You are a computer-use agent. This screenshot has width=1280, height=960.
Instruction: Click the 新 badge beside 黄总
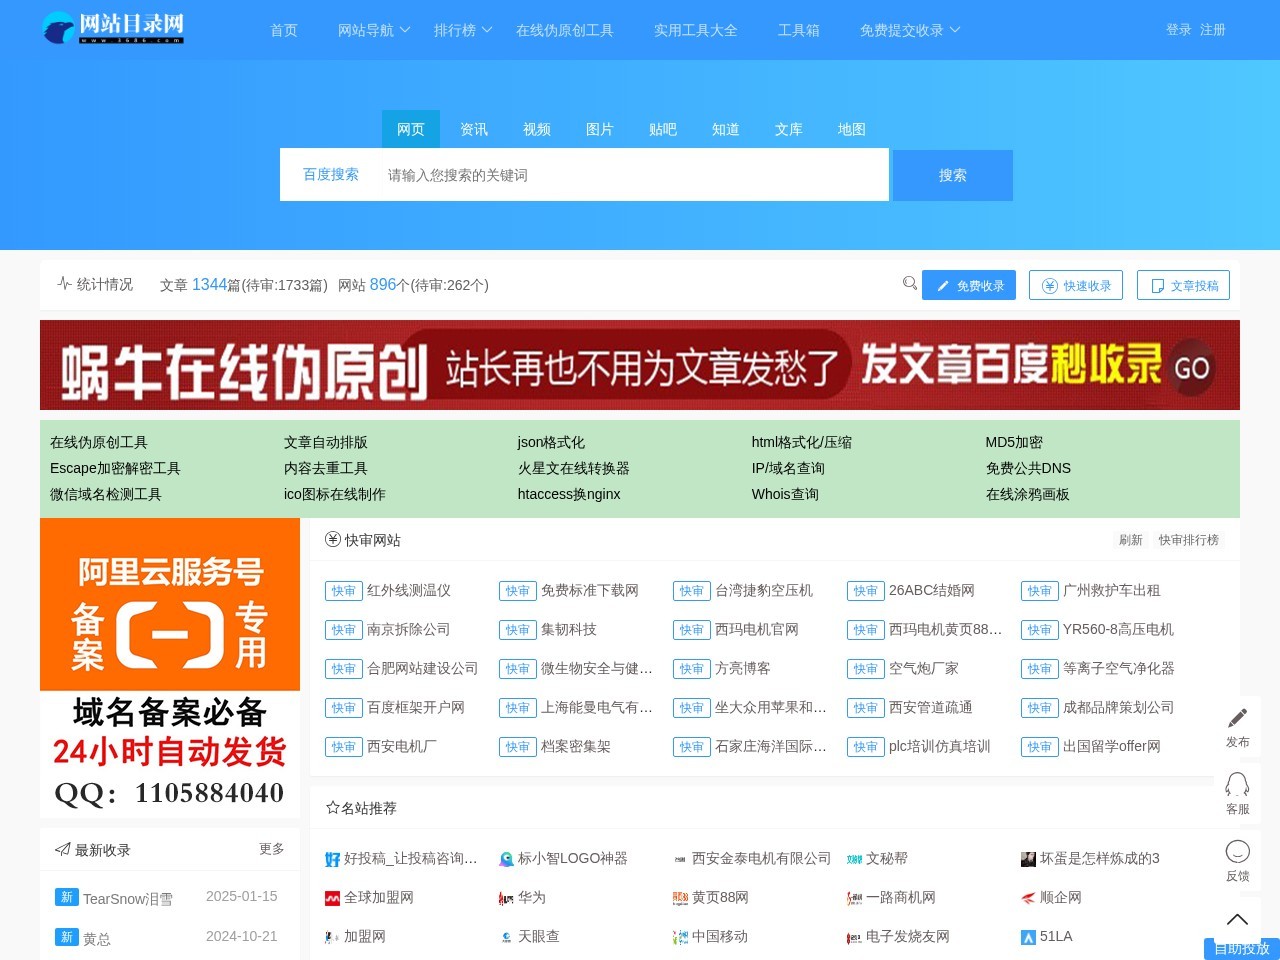[67, 937]
